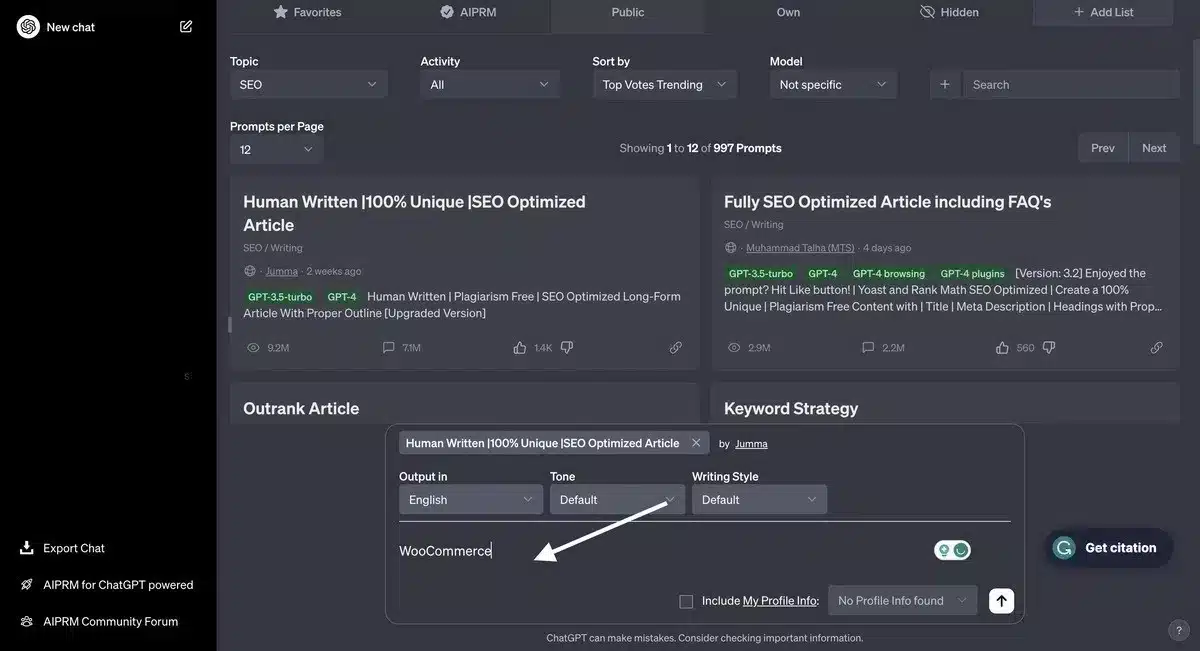
Task: Open the Sort by Top Votes Trending dropdown
Action: click(665, 85)
